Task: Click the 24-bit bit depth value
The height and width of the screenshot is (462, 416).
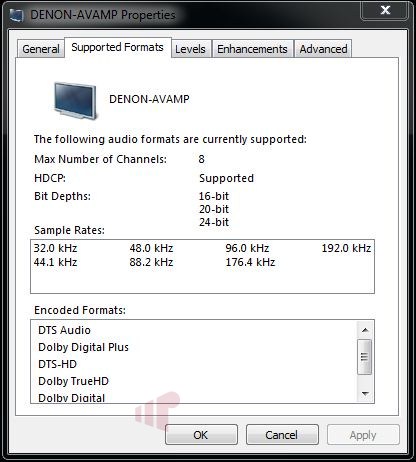Action: coord(214,222)
